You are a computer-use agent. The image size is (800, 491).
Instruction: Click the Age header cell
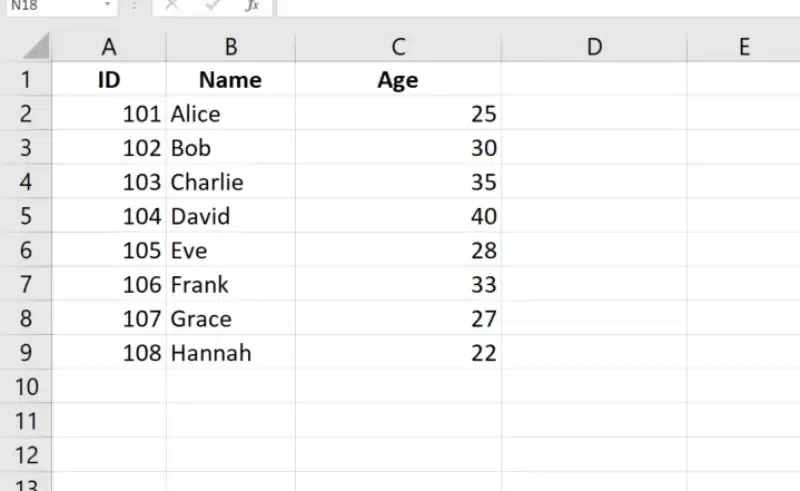[398, 80]
